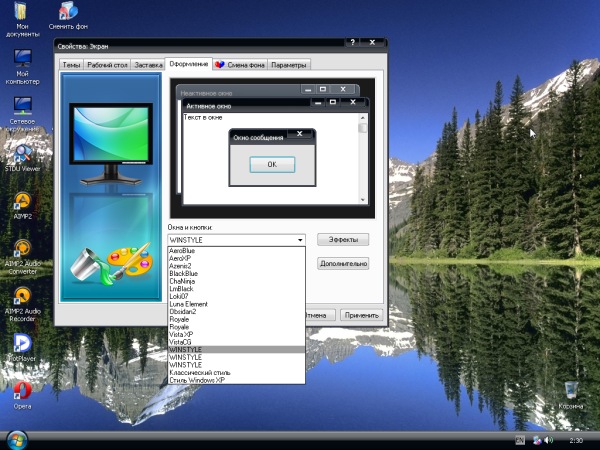Choose AeroBlue from the style list
600x450 pixels.
(184, 251)
